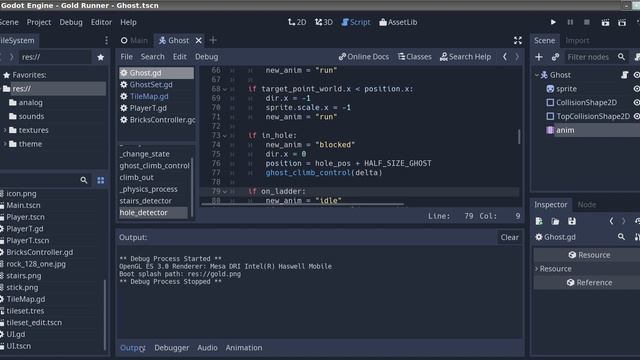Clear the output log
Viewport: 640px width, 360px height.
coord(509,237)
